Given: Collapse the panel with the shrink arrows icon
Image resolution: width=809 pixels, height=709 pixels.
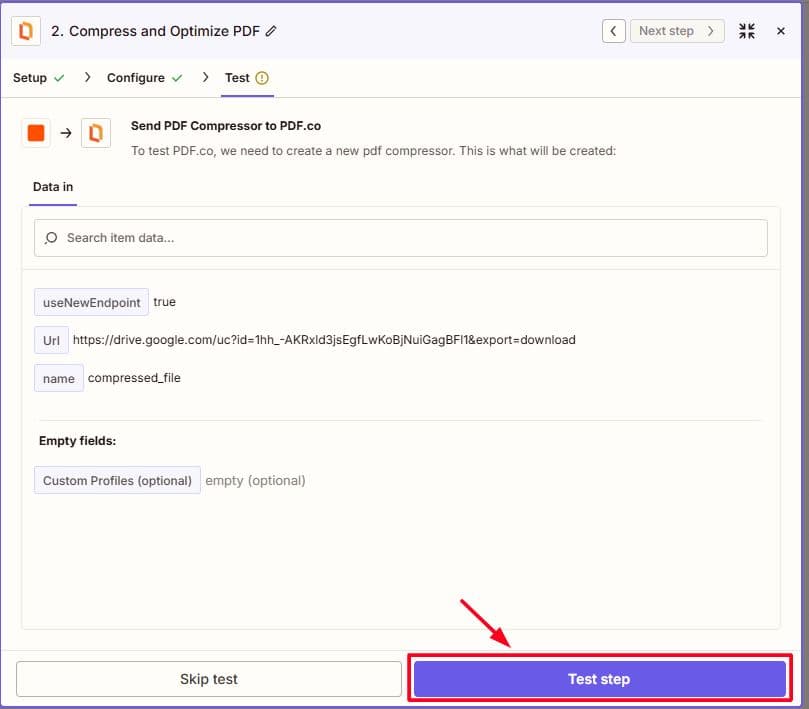Looking at the screenshot, I should coord(747,31).
